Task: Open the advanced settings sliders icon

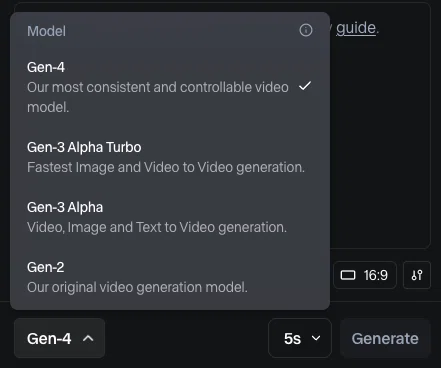Action: [x=417, y=275]
